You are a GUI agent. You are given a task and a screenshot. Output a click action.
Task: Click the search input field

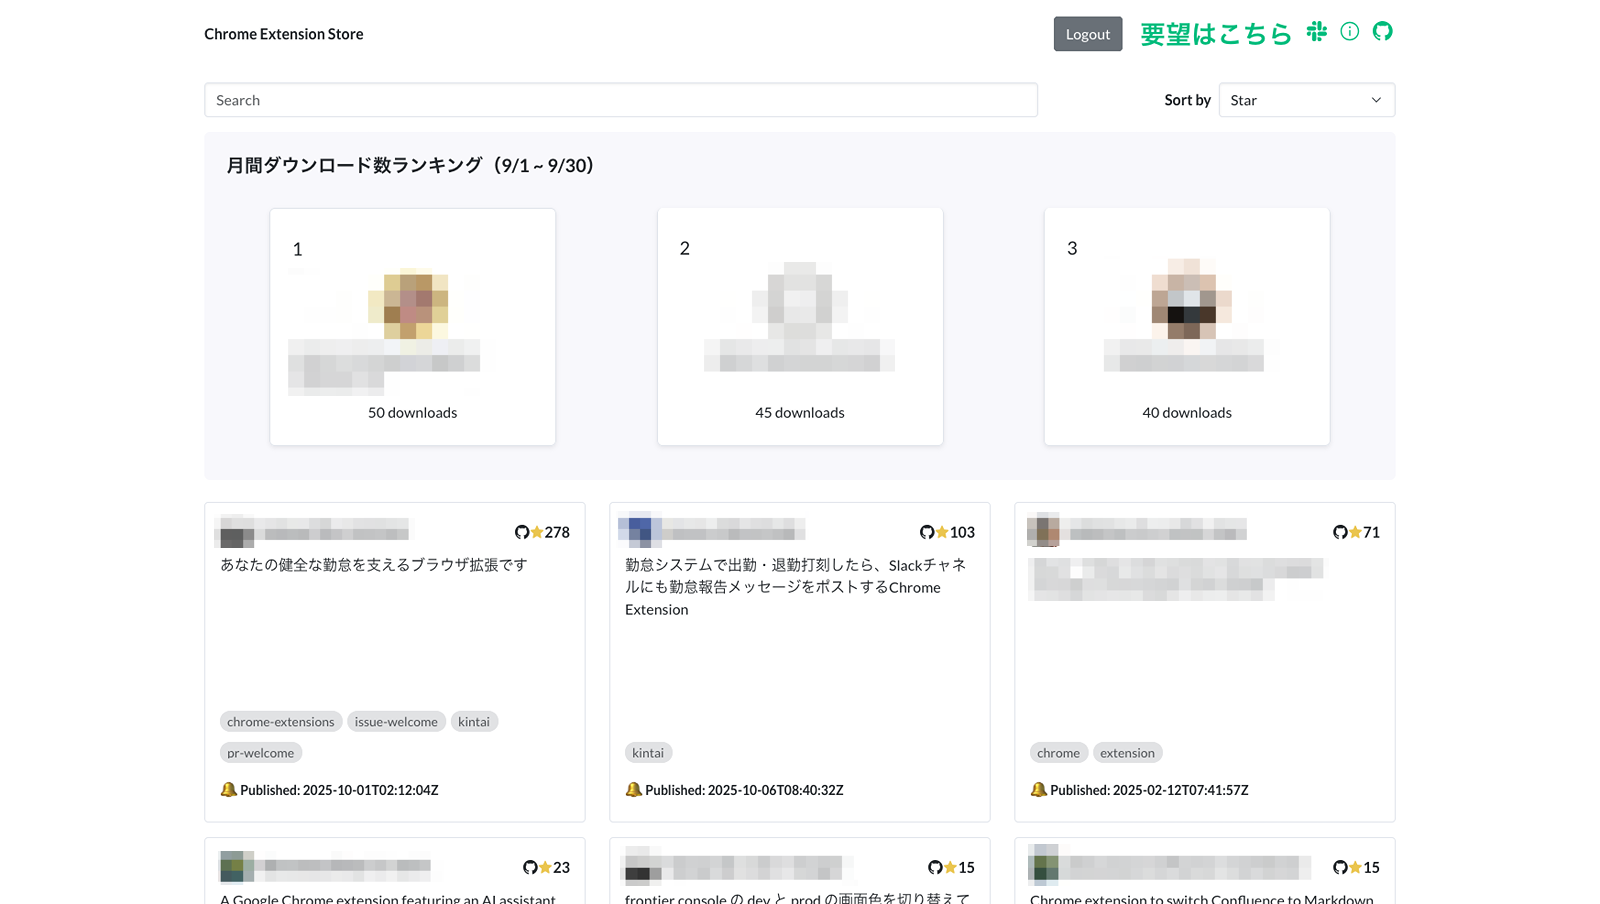click(x=620, y=100)
